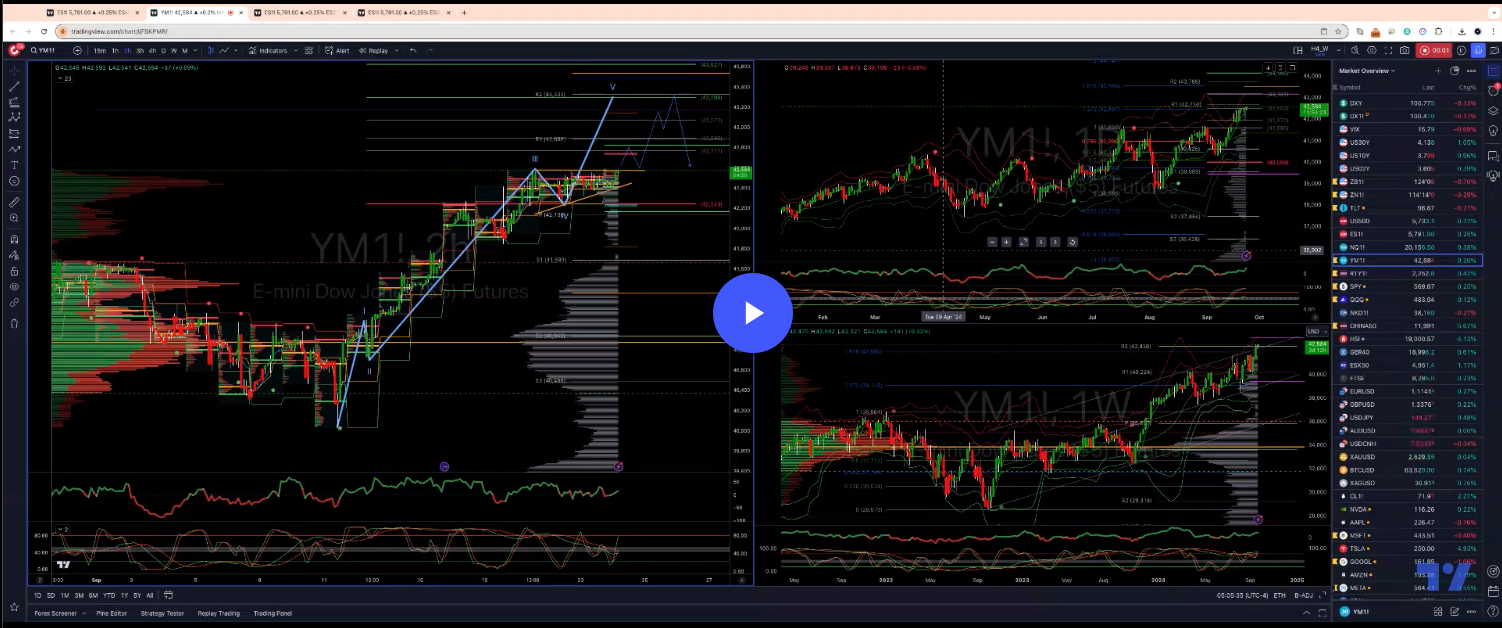Open the ideas lightbulb icon in sidebar
Viewport: 1502px width, 628px height.
click(x=1493, y=131)
